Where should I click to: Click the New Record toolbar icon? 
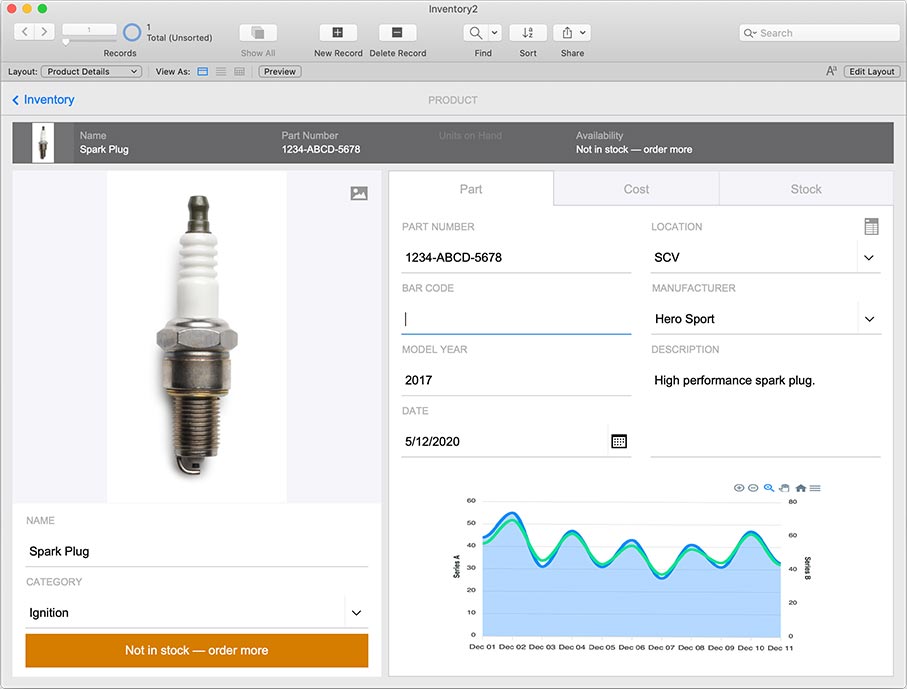coord(338,33)
